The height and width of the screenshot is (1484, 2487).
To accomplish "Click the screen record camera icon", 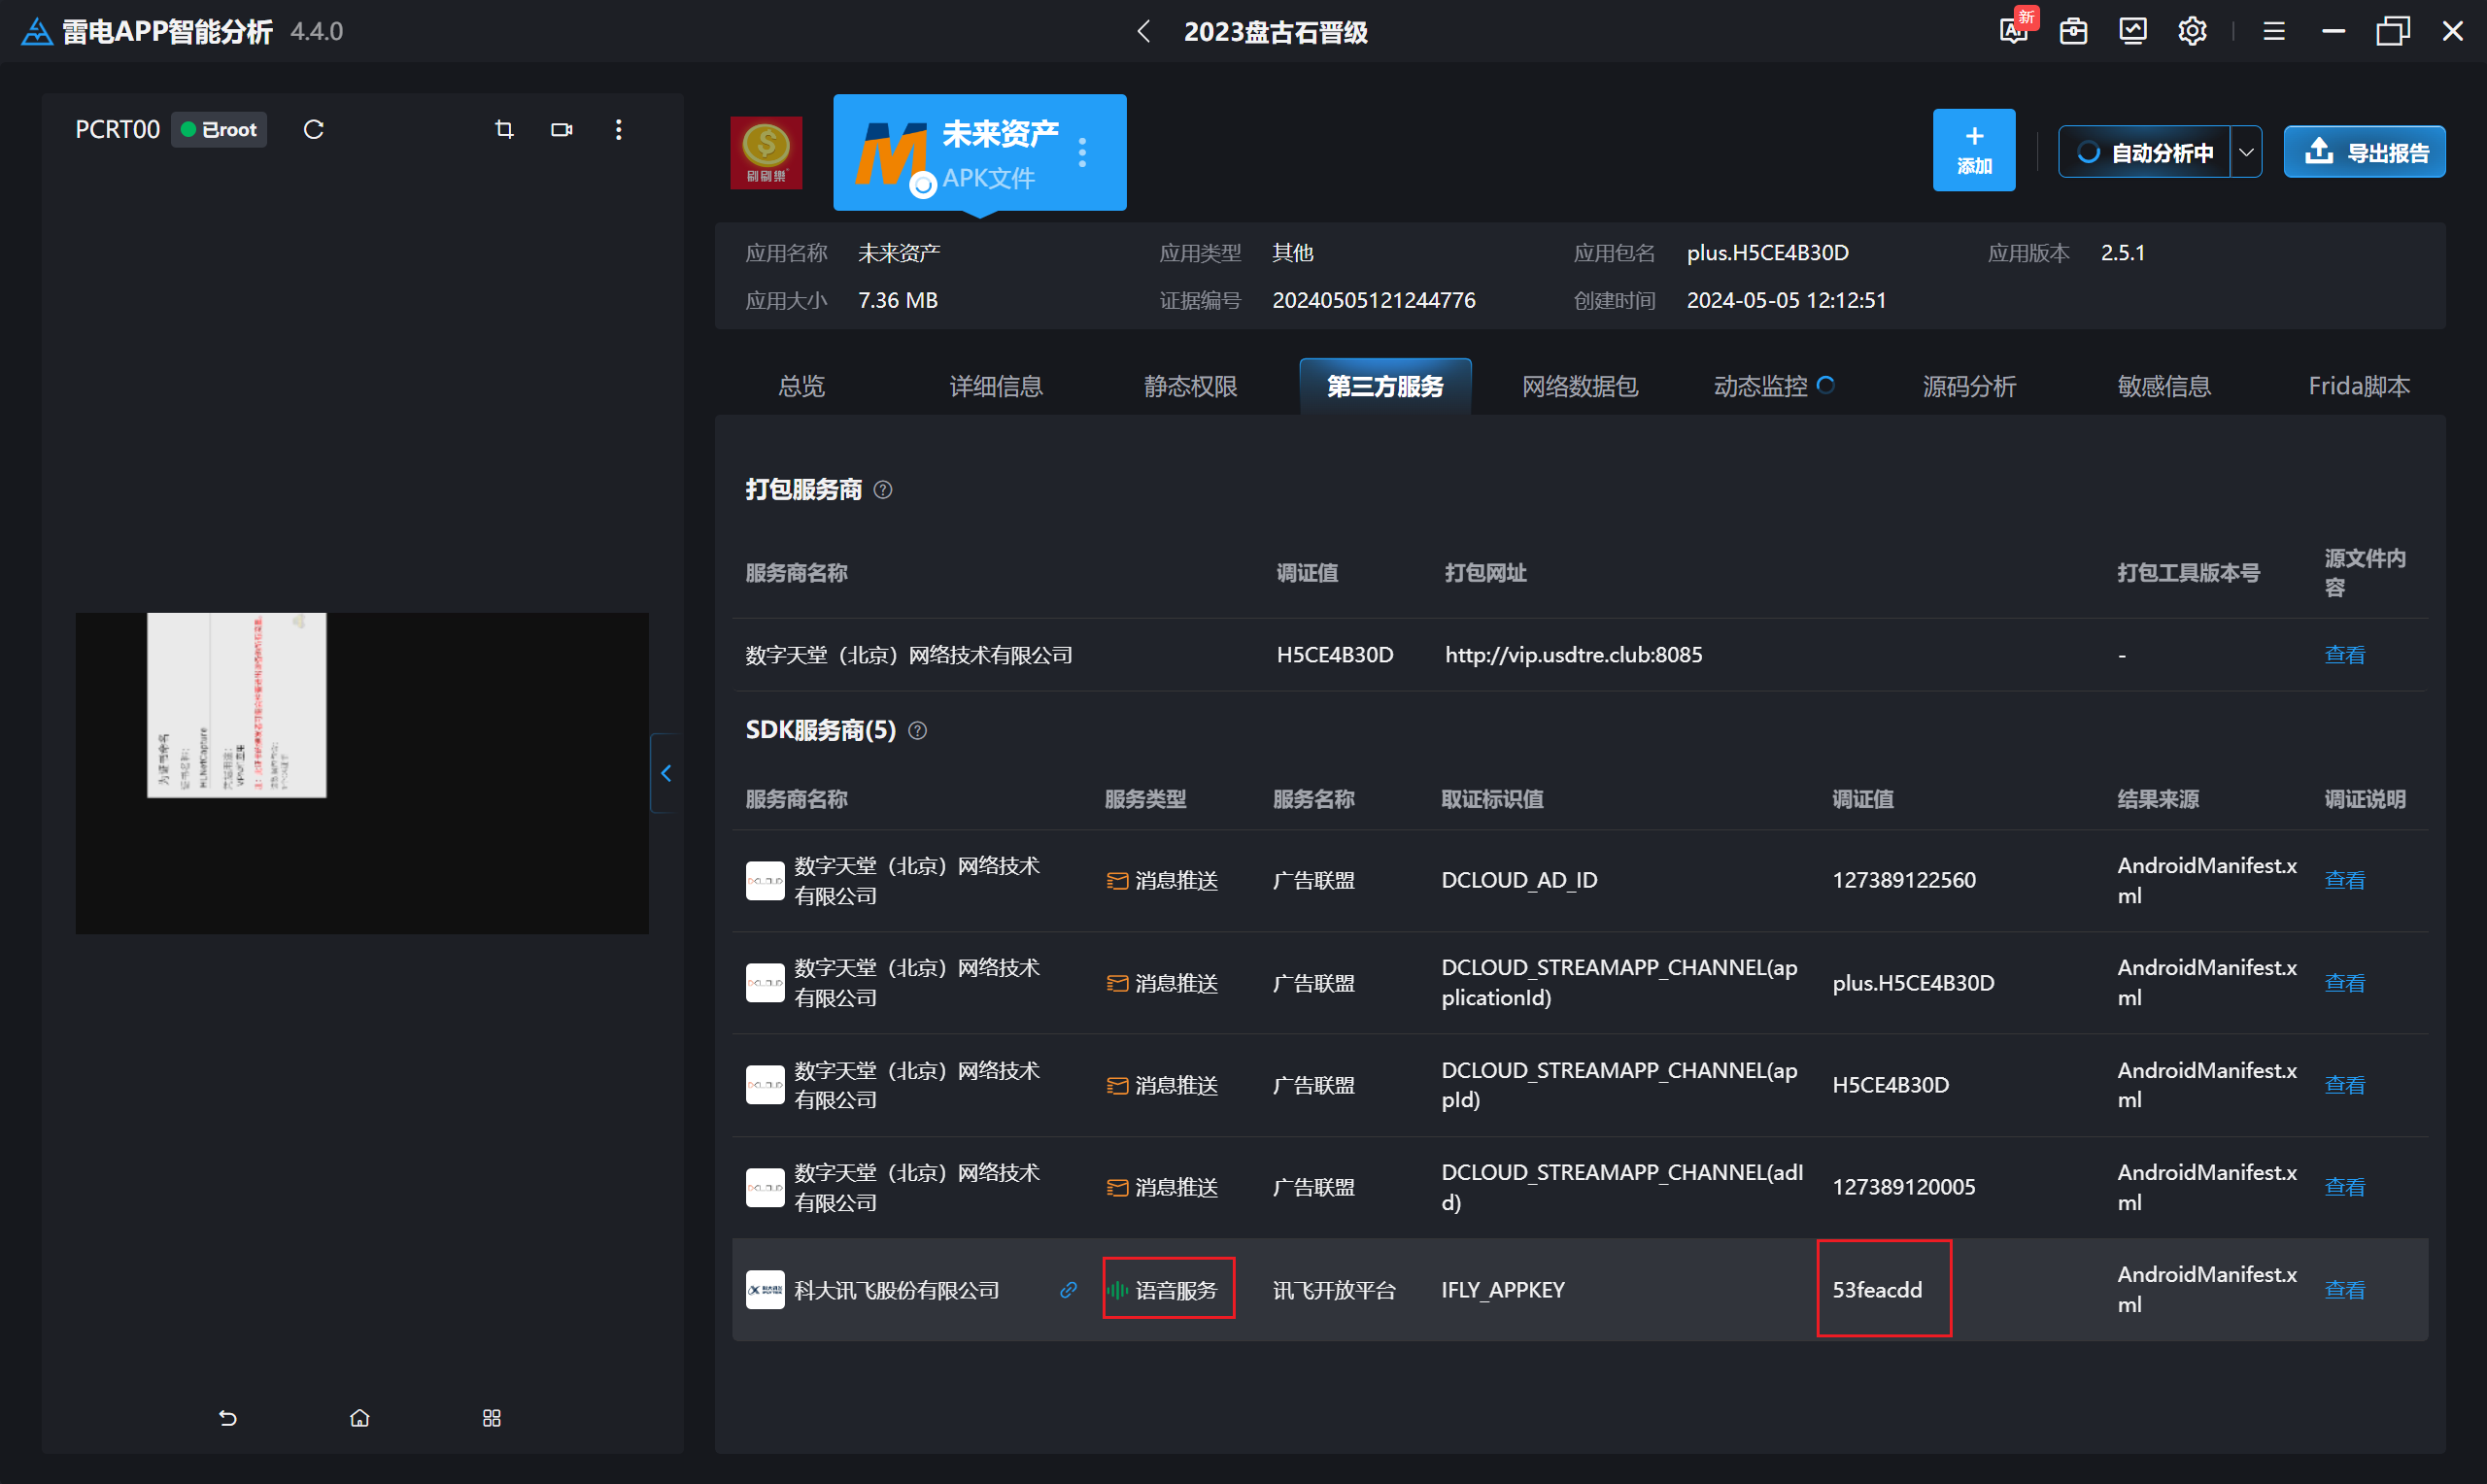I will (x=562, y=130).
